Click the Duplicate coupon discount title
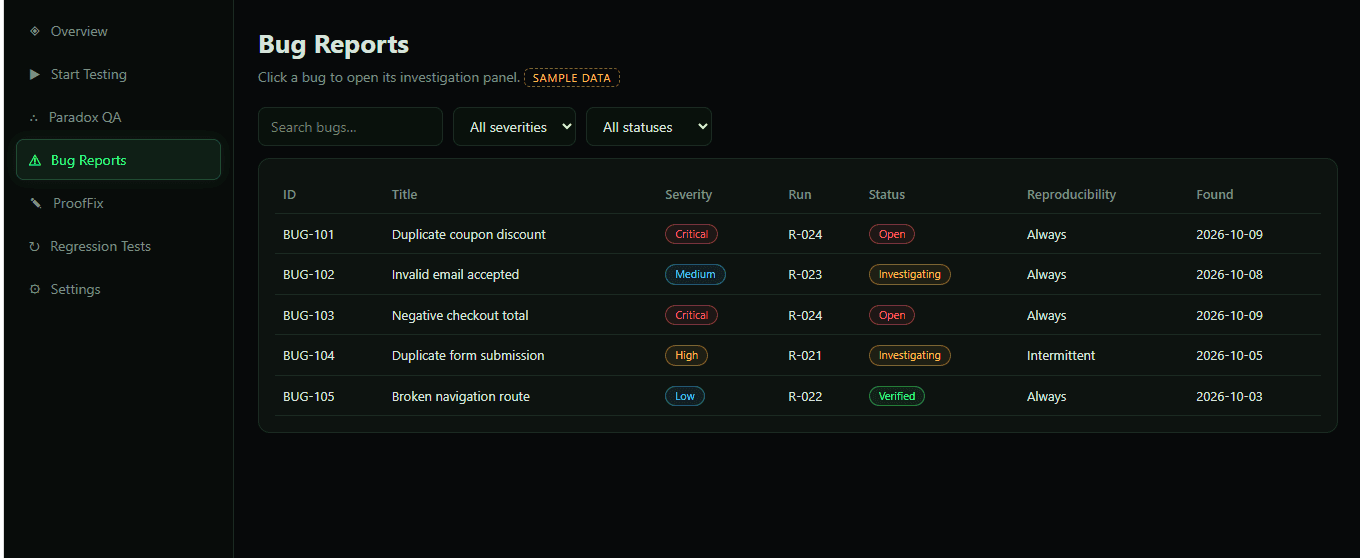The height and width of the screenshot is (558, 1360). click(x=469, y=235)
